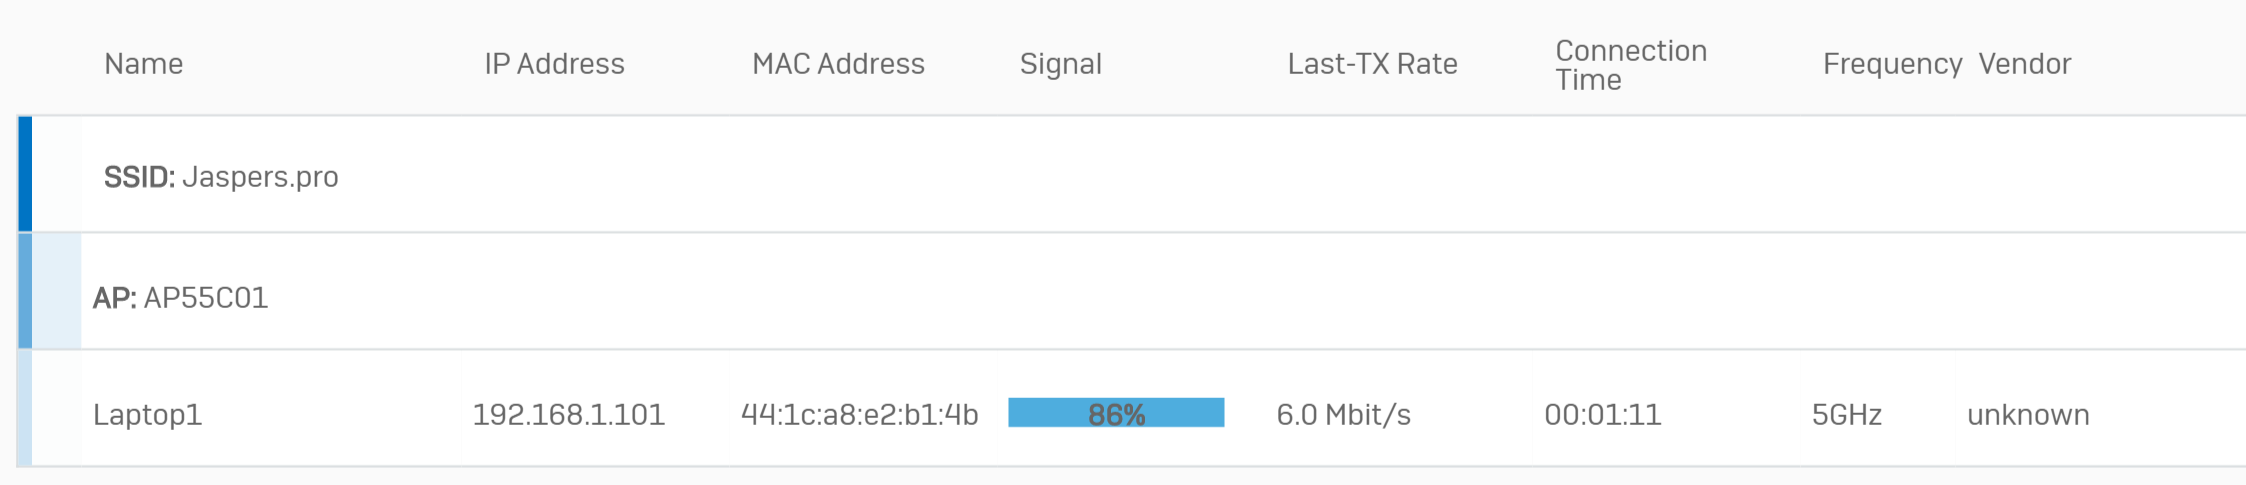Click the Vendor column header
Screen dimensions: 2246x485
[x=2024, y=64]
